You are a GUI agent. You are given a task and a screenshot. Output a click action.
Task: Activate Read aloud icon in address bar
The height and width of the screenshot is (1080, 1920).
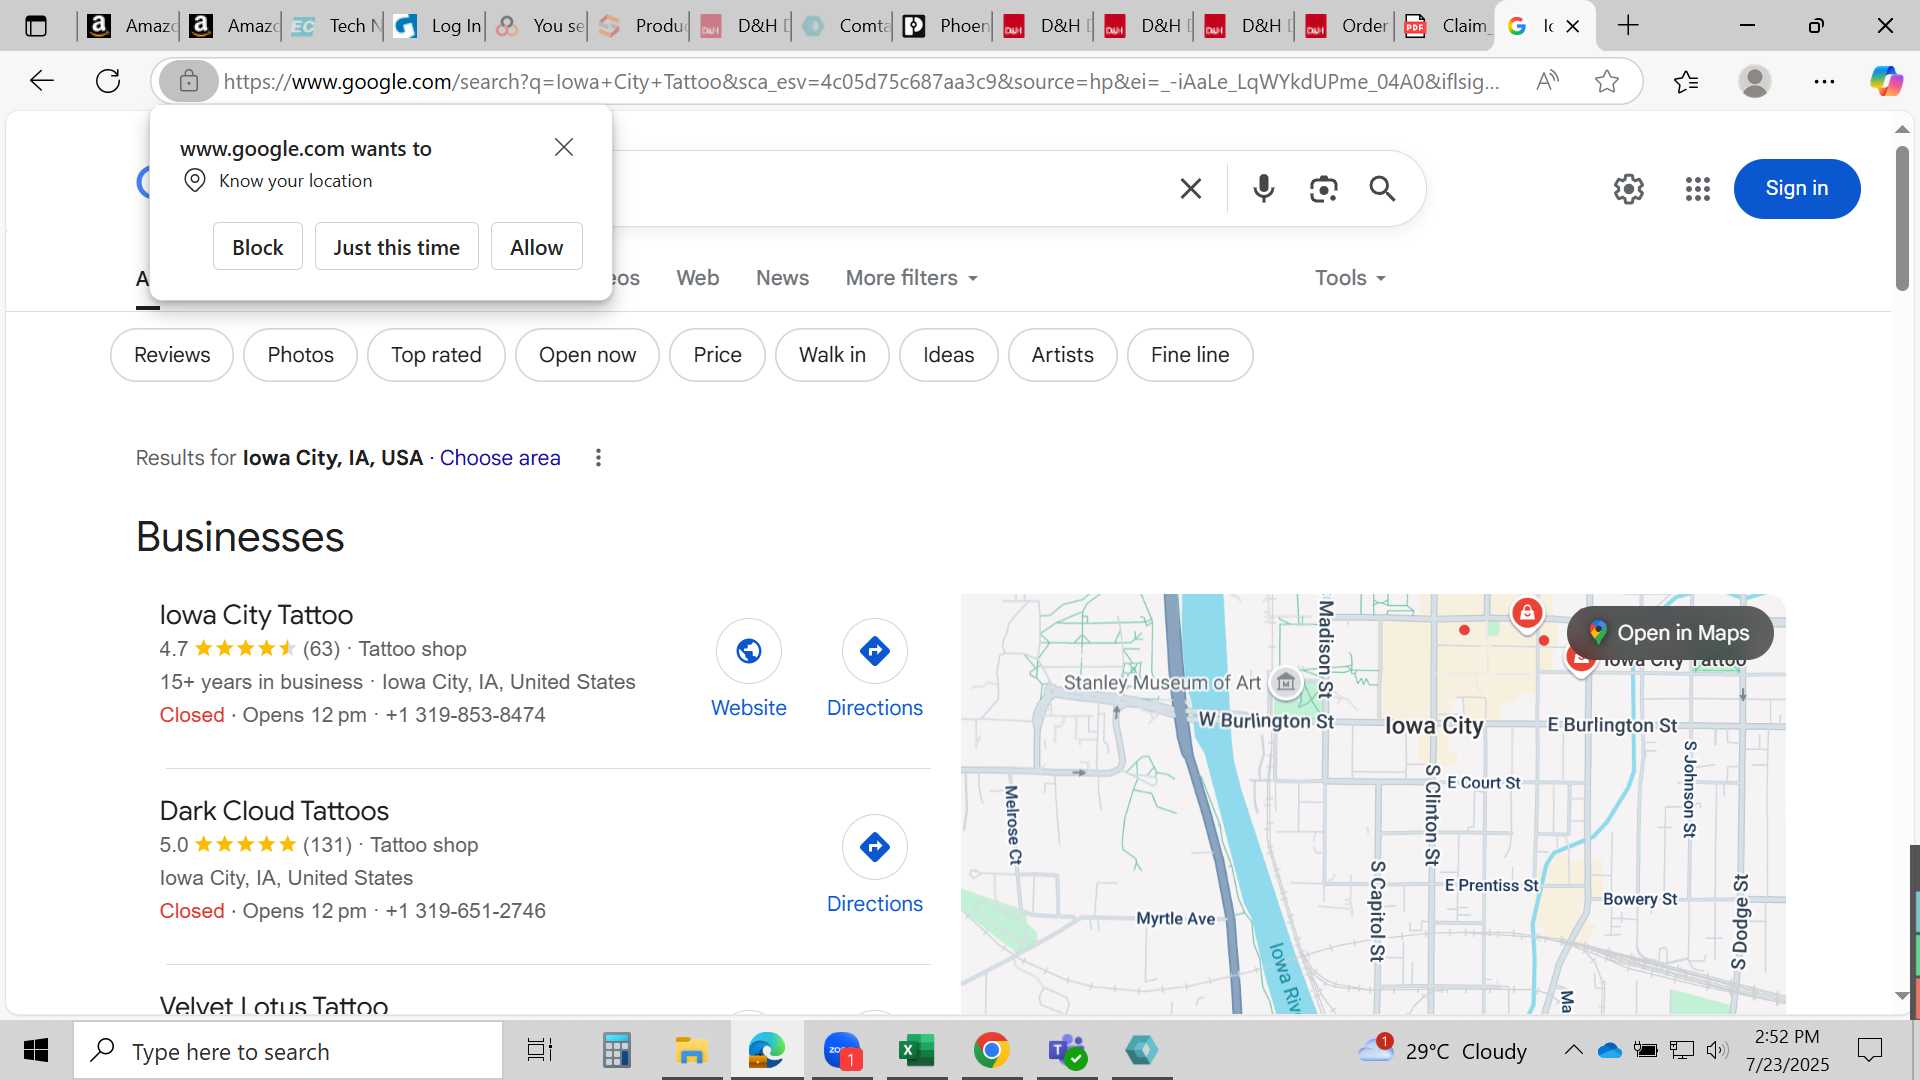1547,81
